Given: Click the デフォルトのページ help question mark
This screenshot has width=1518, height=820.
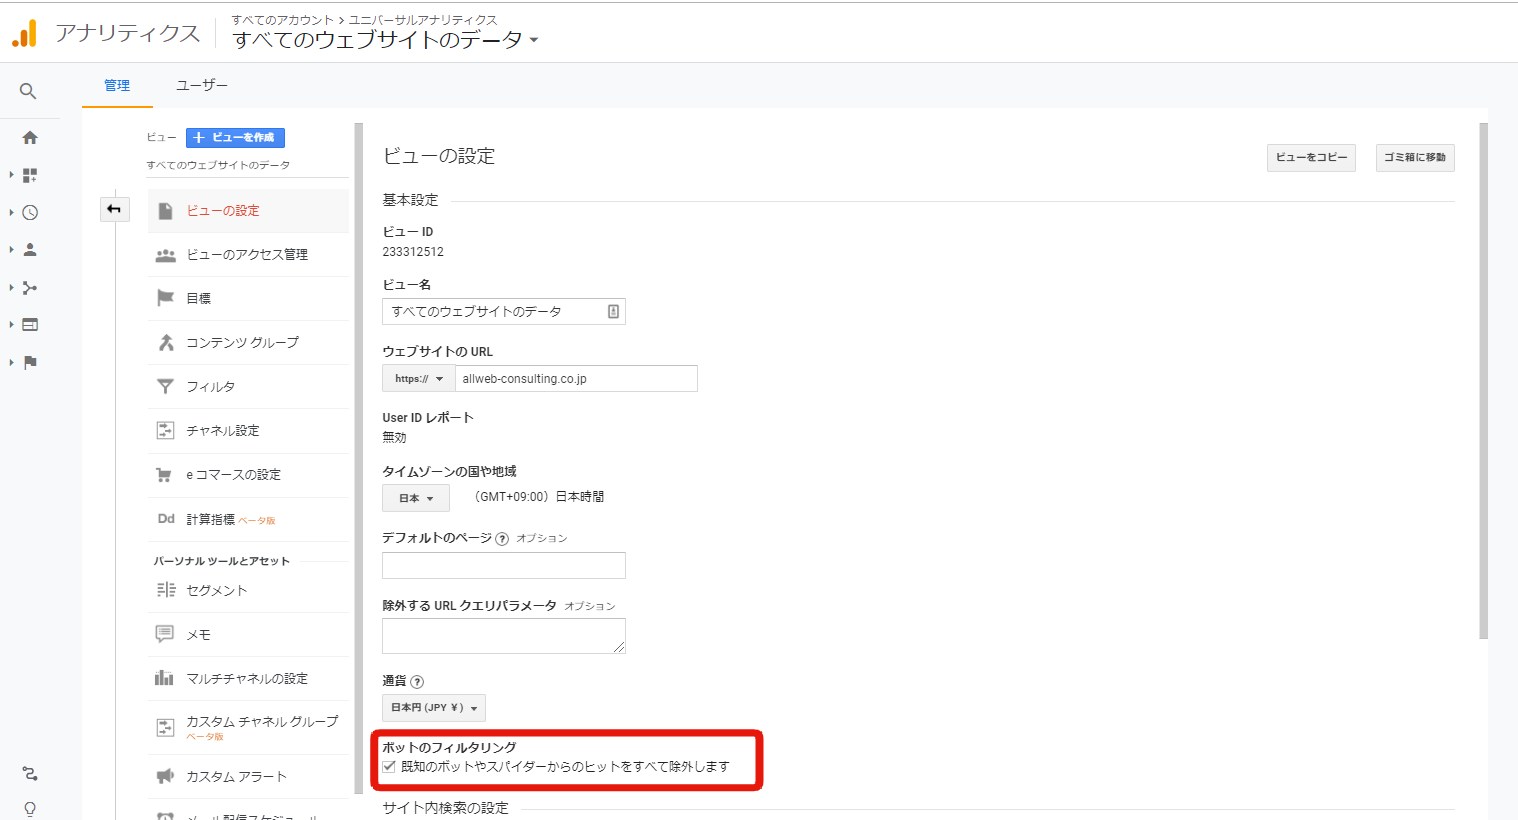Looking at the screenshot, I should click(502, 539).
